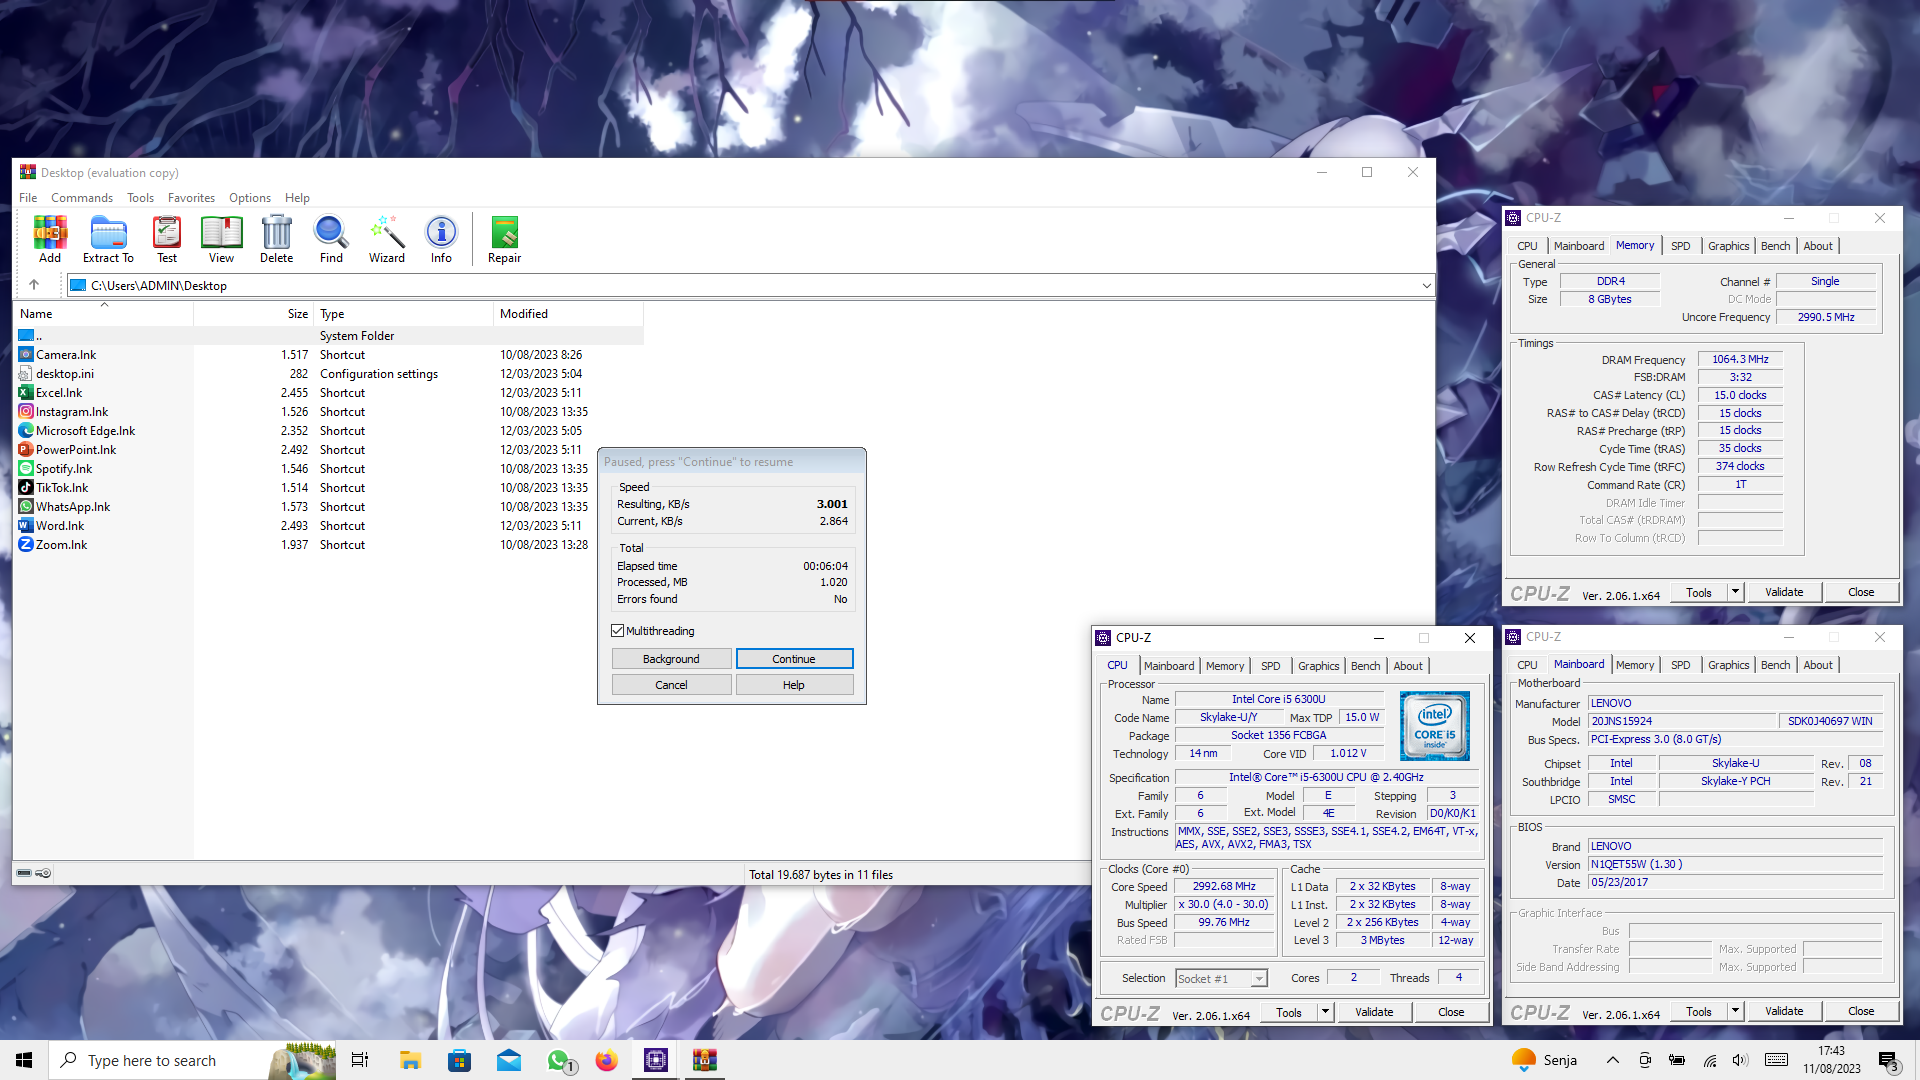Image resolution: width=1920 pixels, height=1080 pixels.
Task: Sort by the Size column header
Action: pos(254,314)
